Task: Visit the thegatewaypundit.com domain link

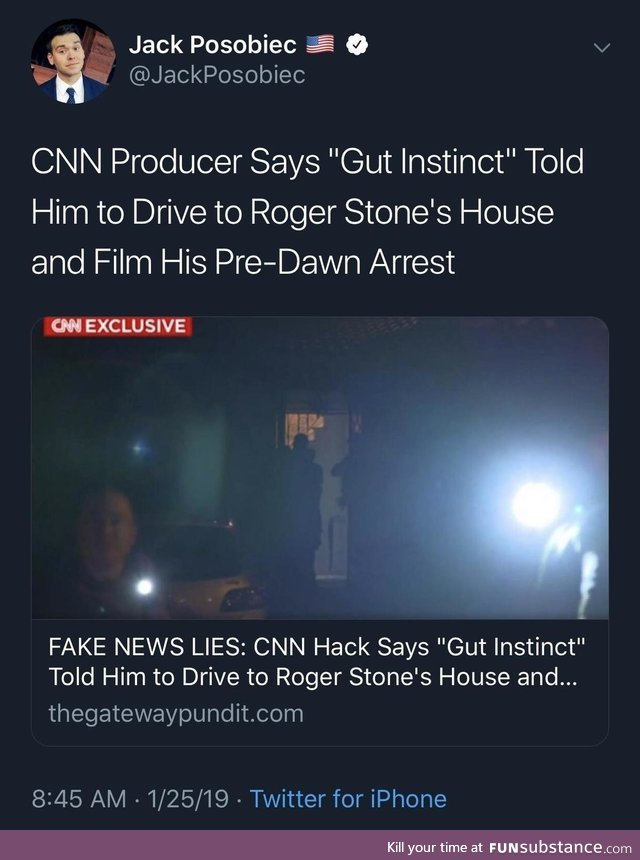Action: pos(175,714)
